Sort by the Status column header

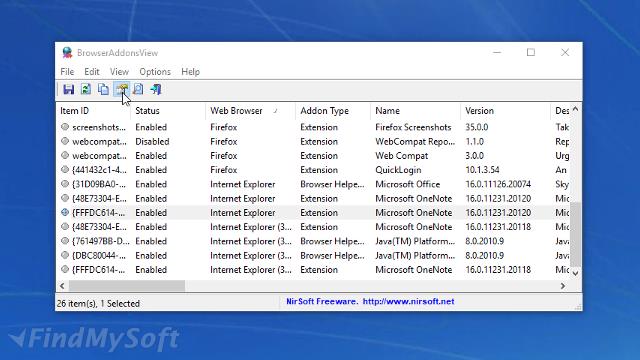coord(168,111)
